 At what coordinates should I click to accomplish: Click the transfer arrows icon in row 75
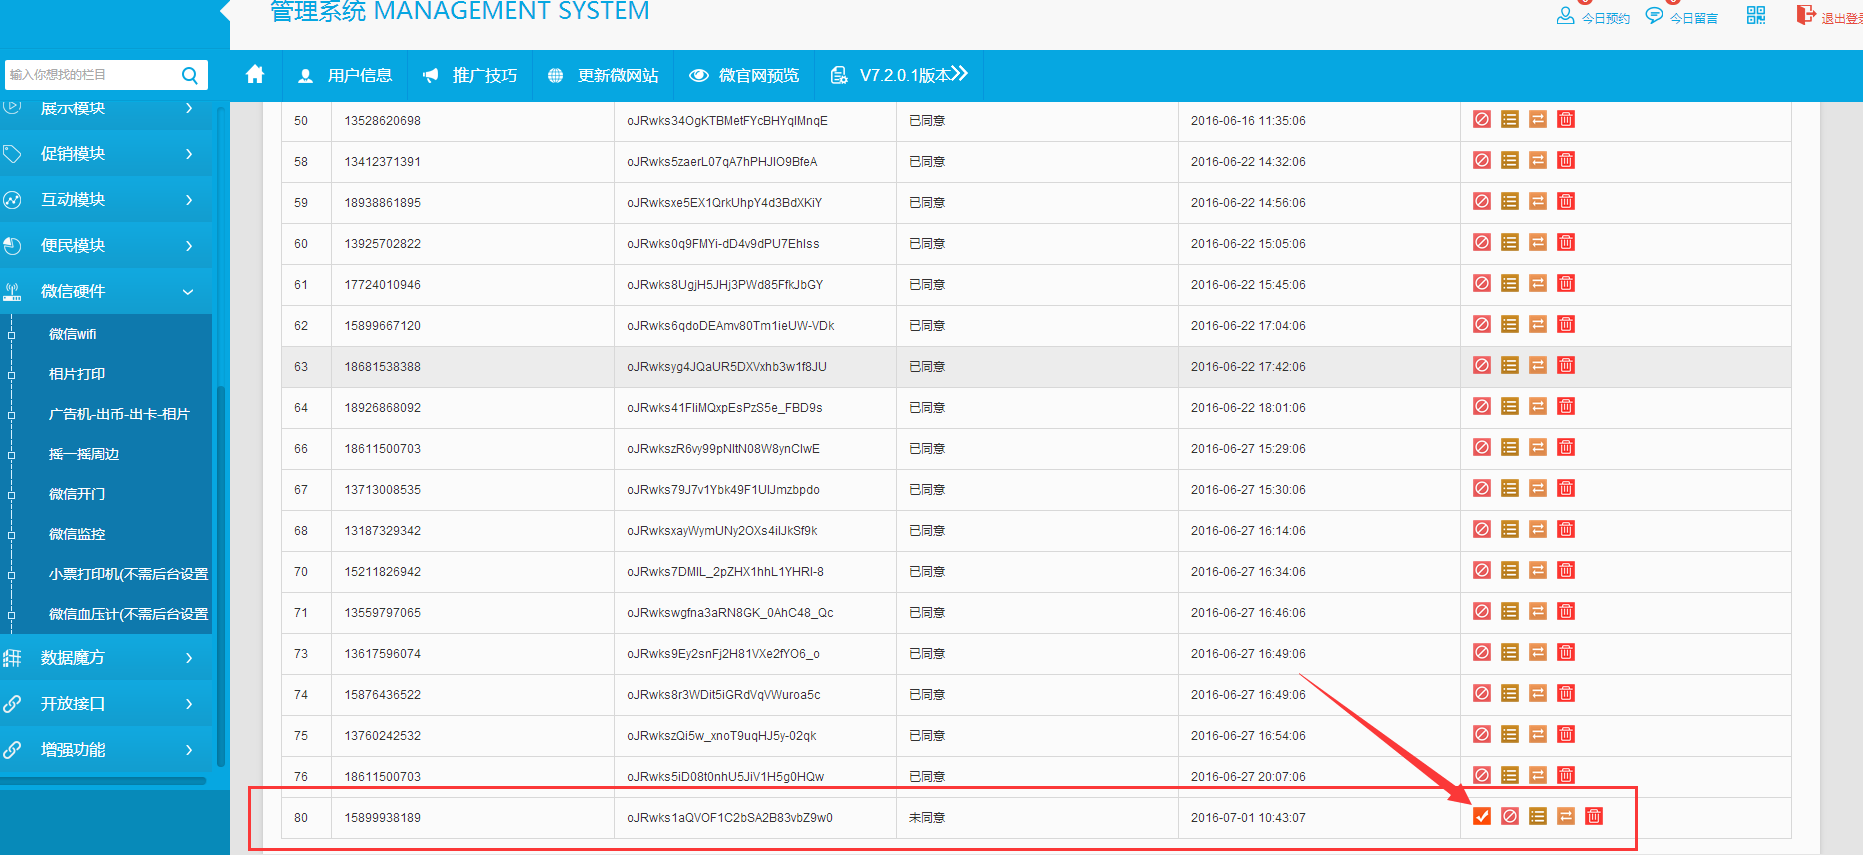1538,734
